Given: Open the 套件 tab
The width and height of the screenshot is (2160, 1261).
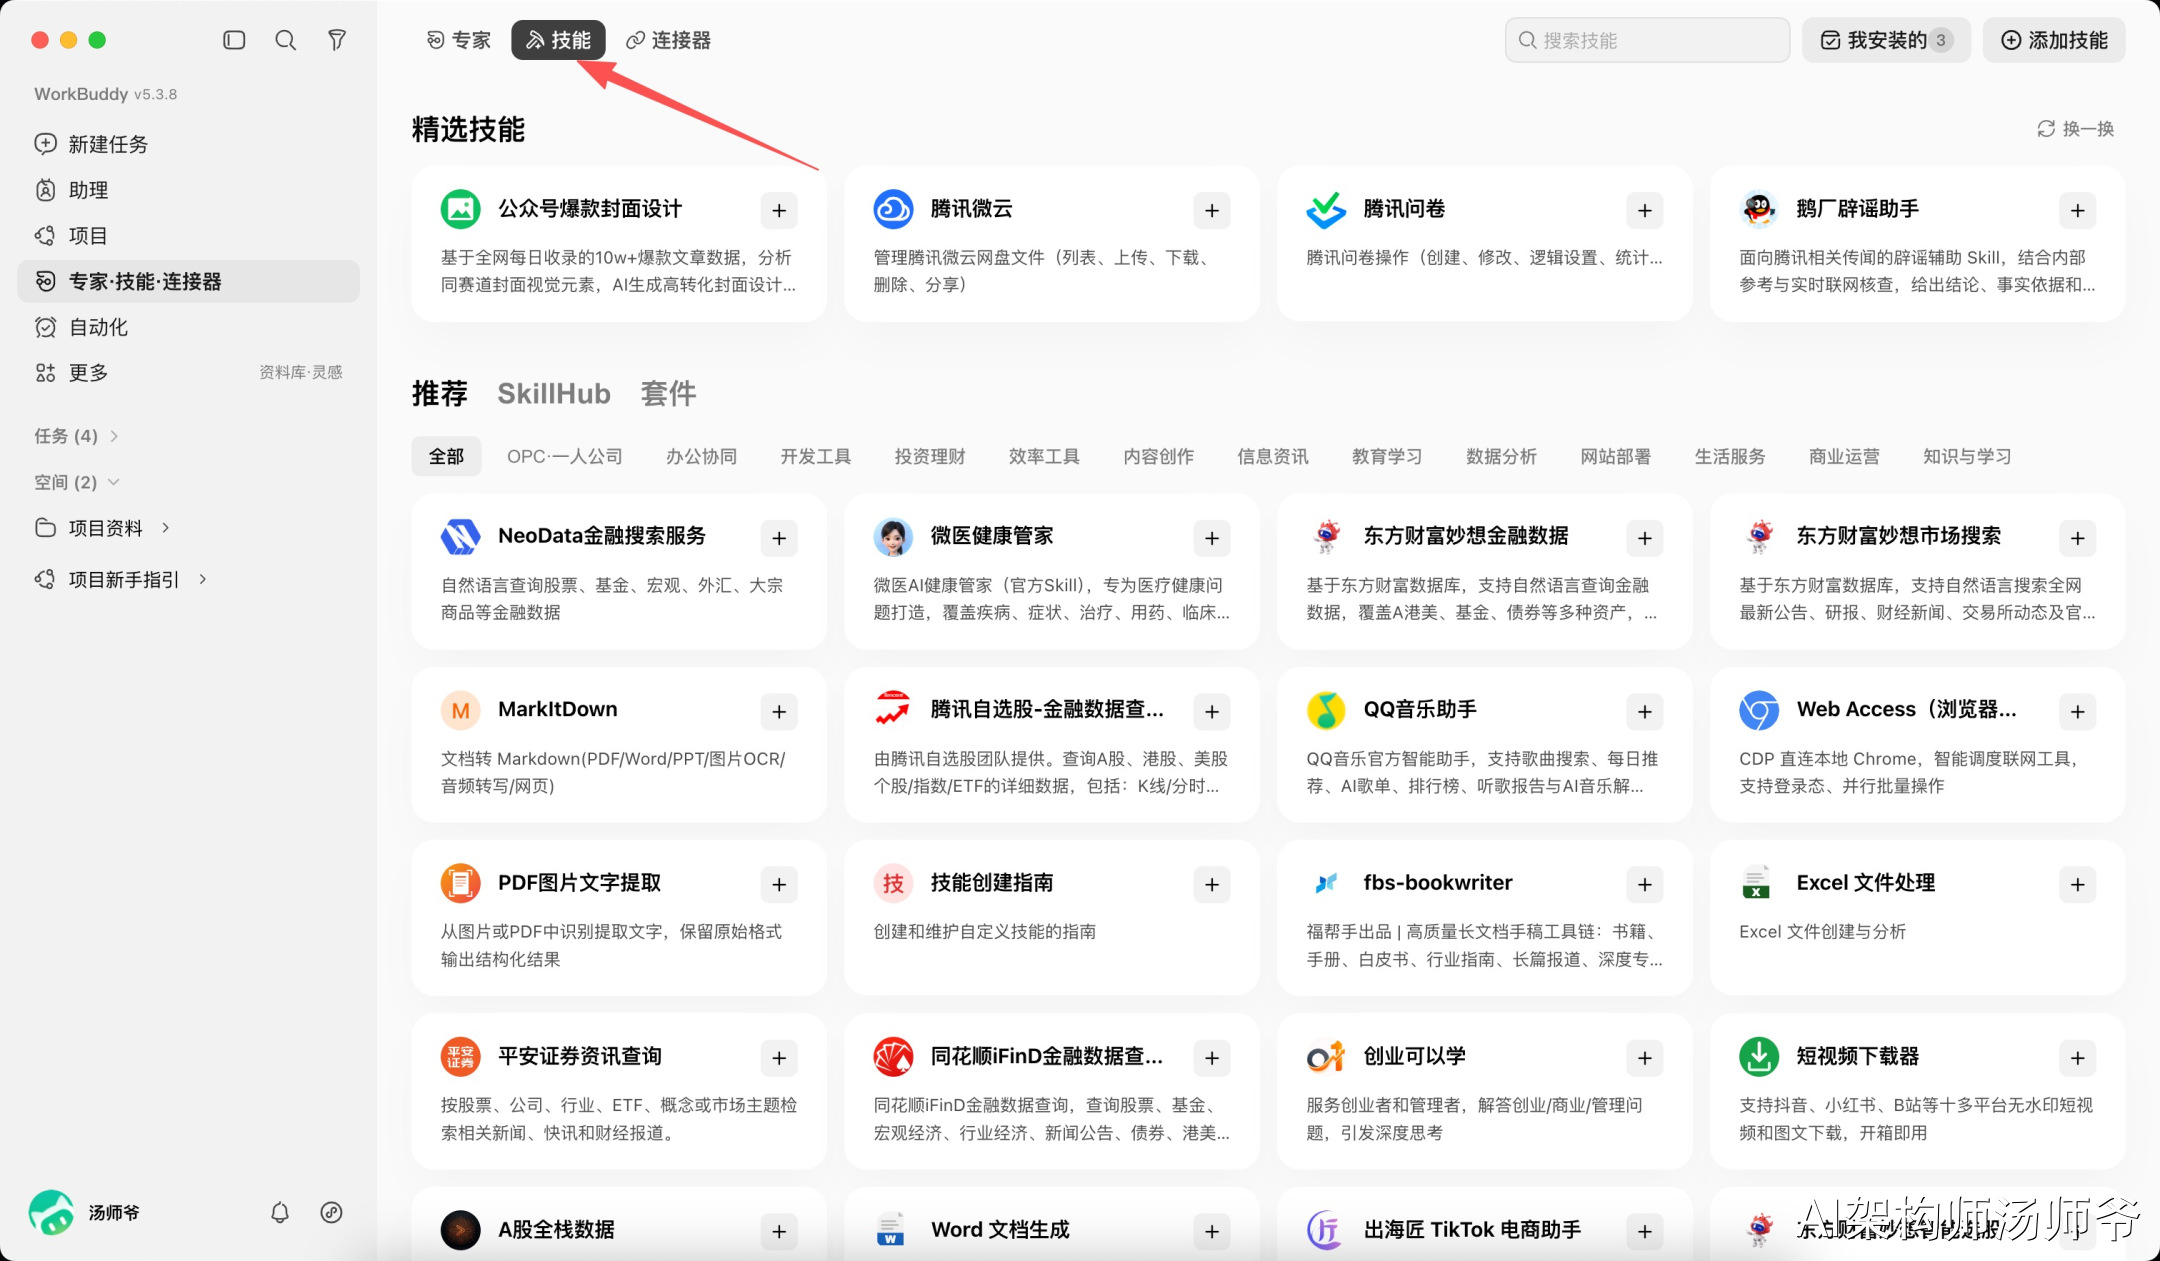Looking at the screenshot, I should pos(668,393).
